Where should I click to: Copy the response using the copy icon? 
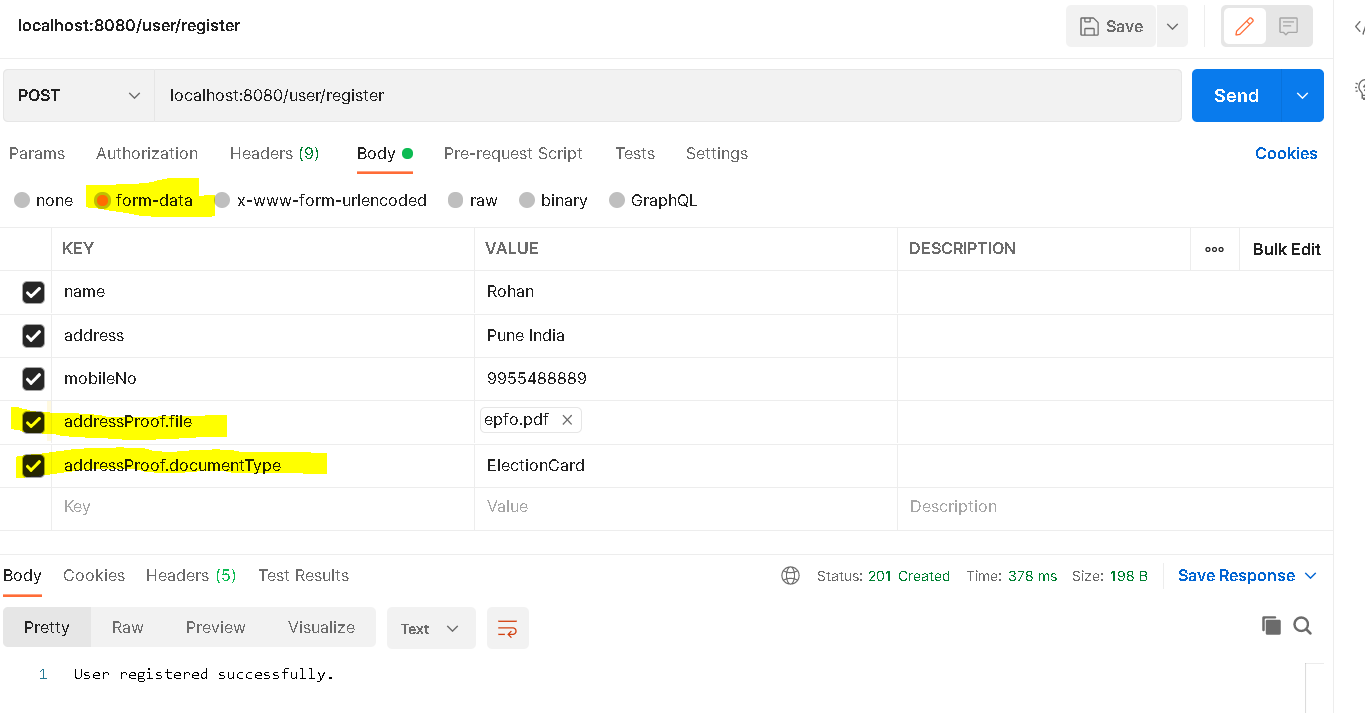click(1271, 624)
